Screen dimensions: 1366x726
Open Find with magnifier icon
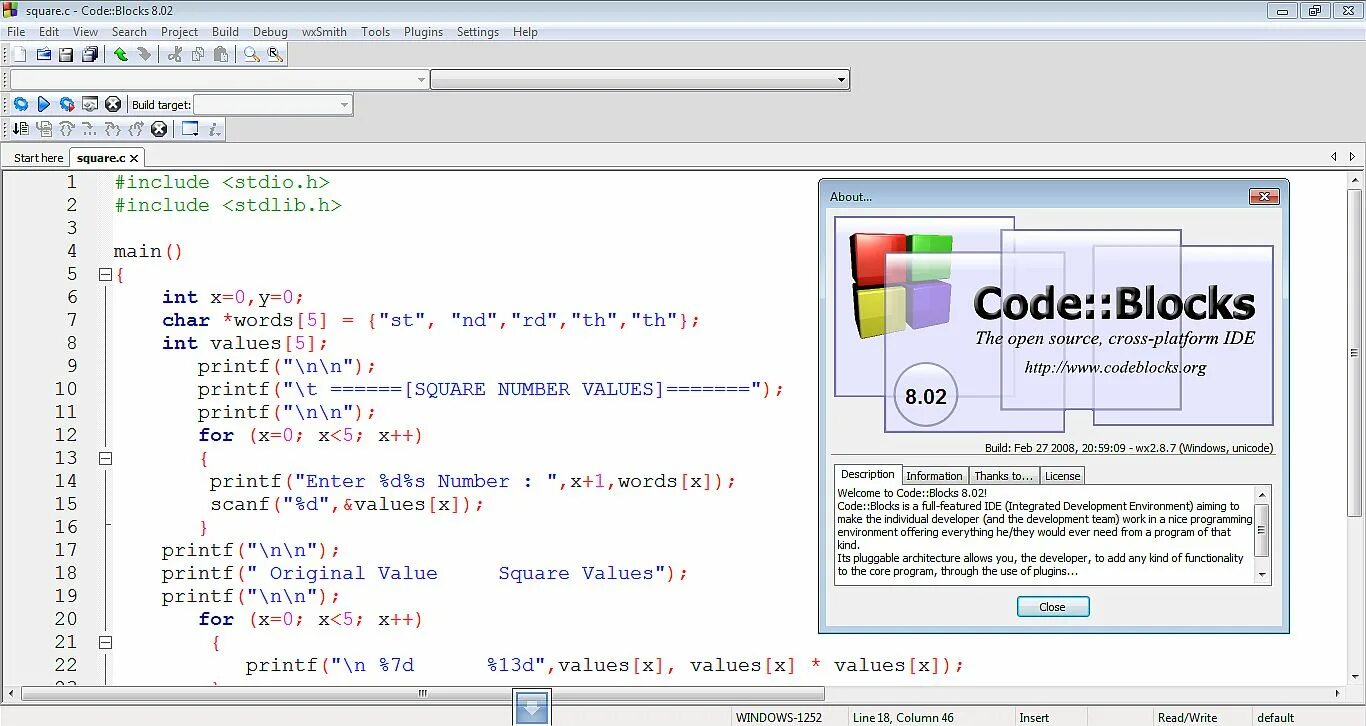point(252,55)
